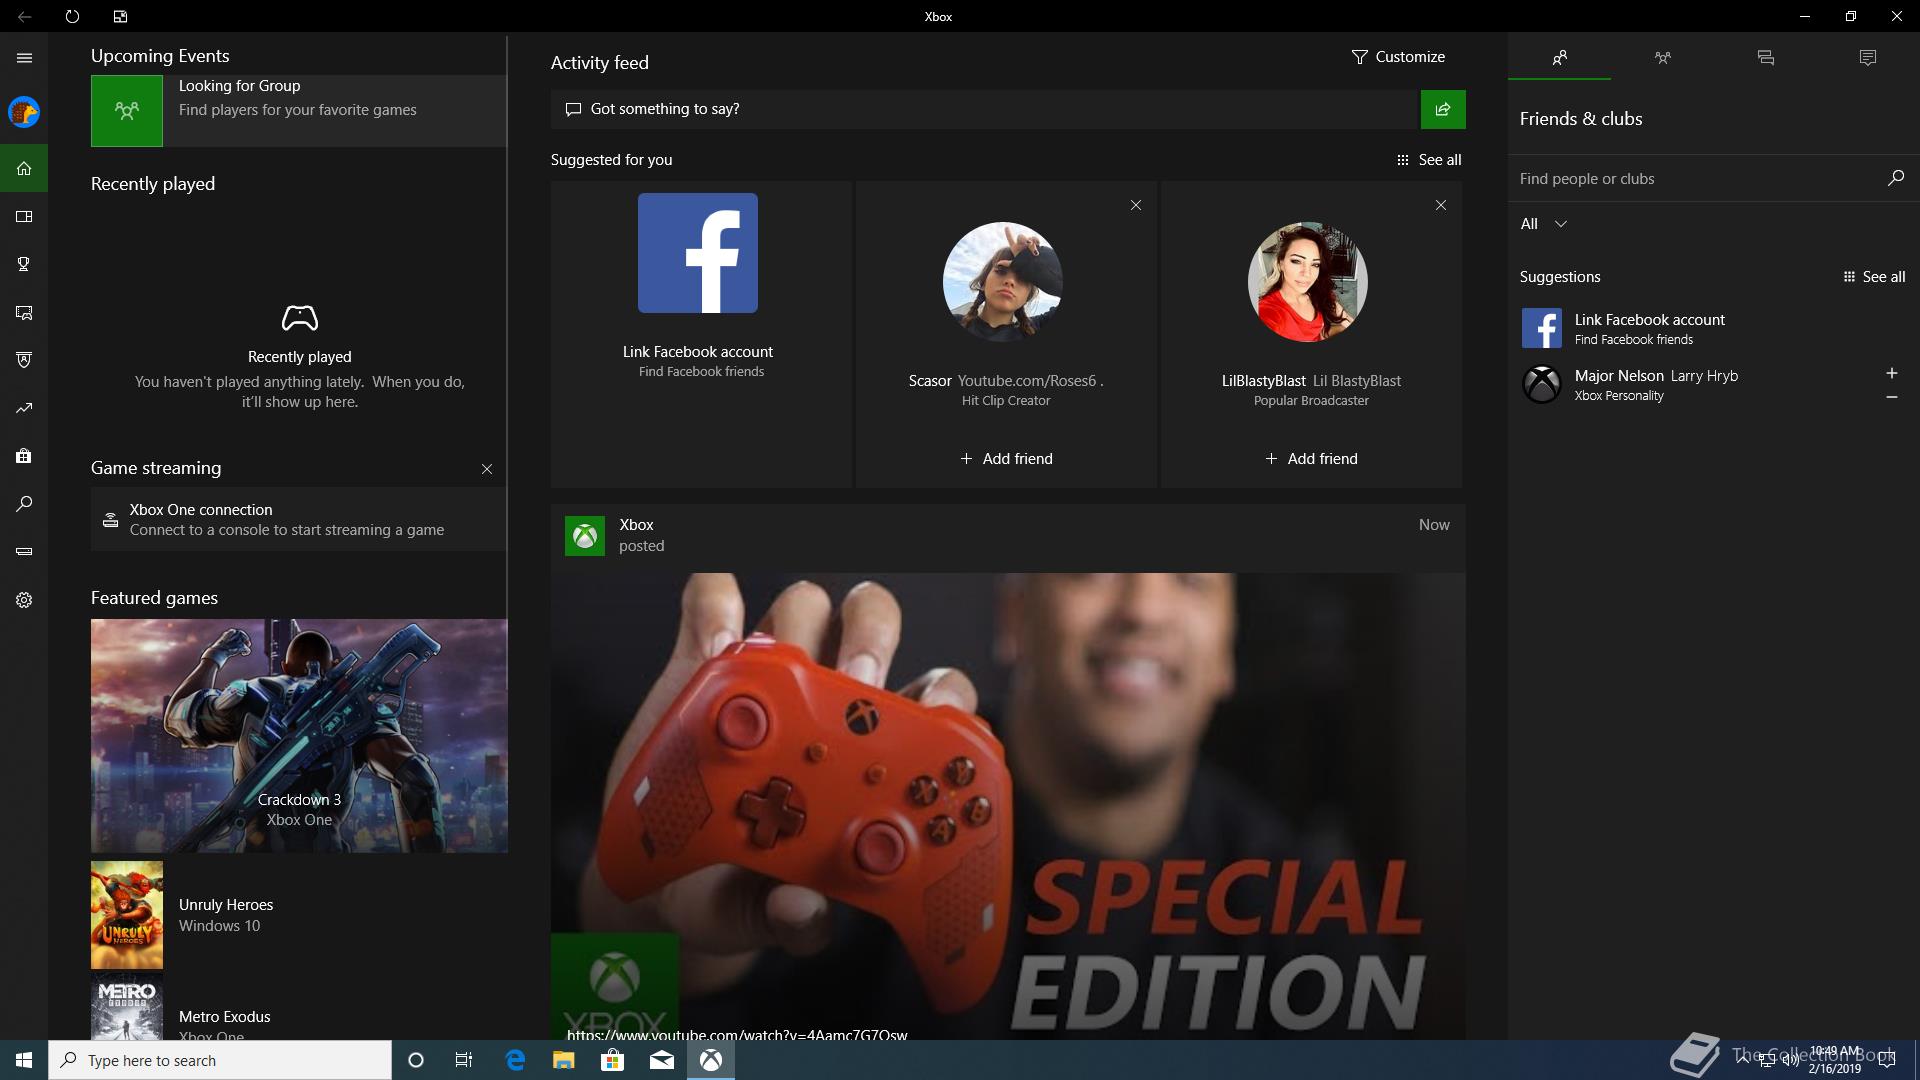Click the taskbar search box

point(220,1060)
